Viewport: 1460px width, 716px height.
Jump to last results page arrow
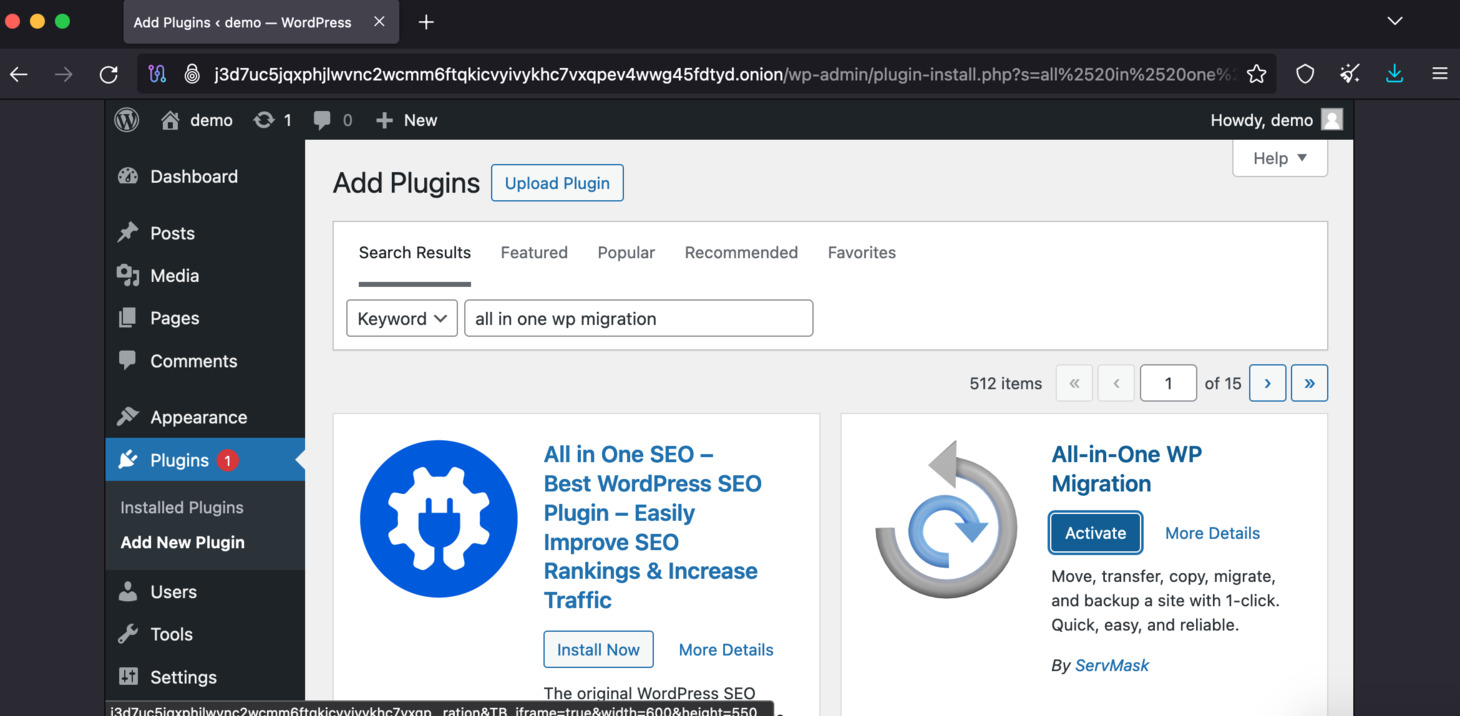(x=1309, y=383)
